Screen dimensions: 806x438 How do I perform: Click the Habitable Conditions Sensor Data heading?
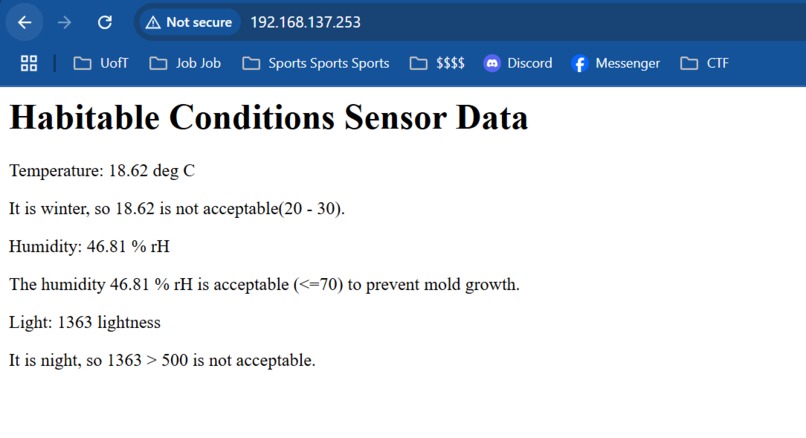269,118
